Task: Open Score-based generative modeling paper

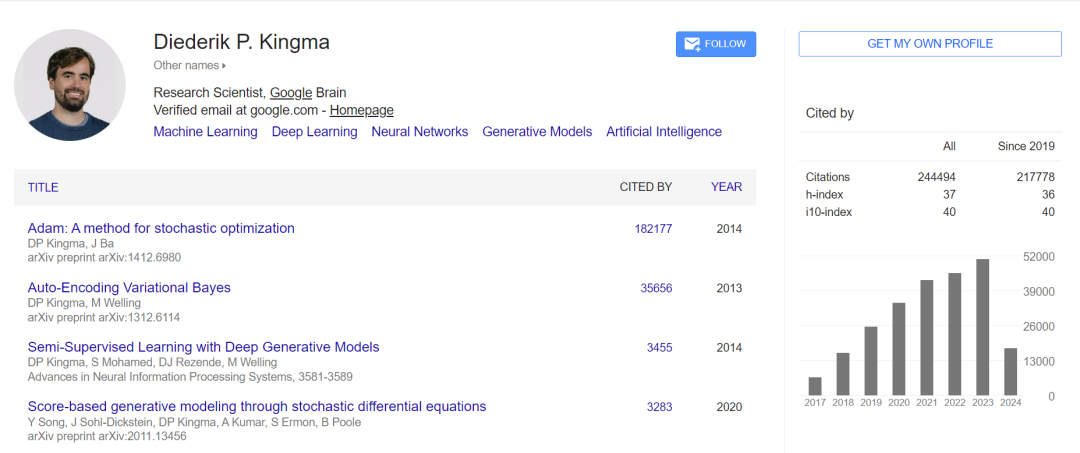Action: tap(257, 407)
